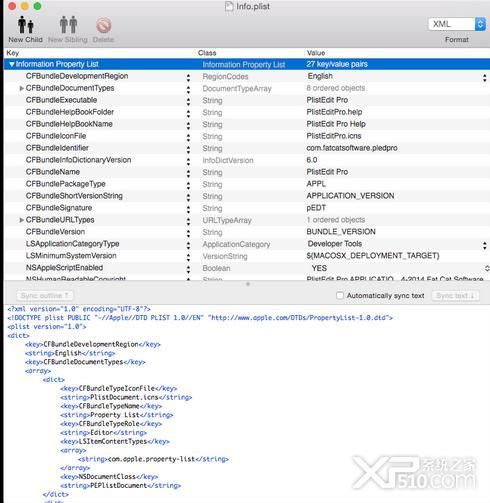The height and width of the screenshot is (503, 490).
Task: Click the value pEDT
Action: [316, 208]
